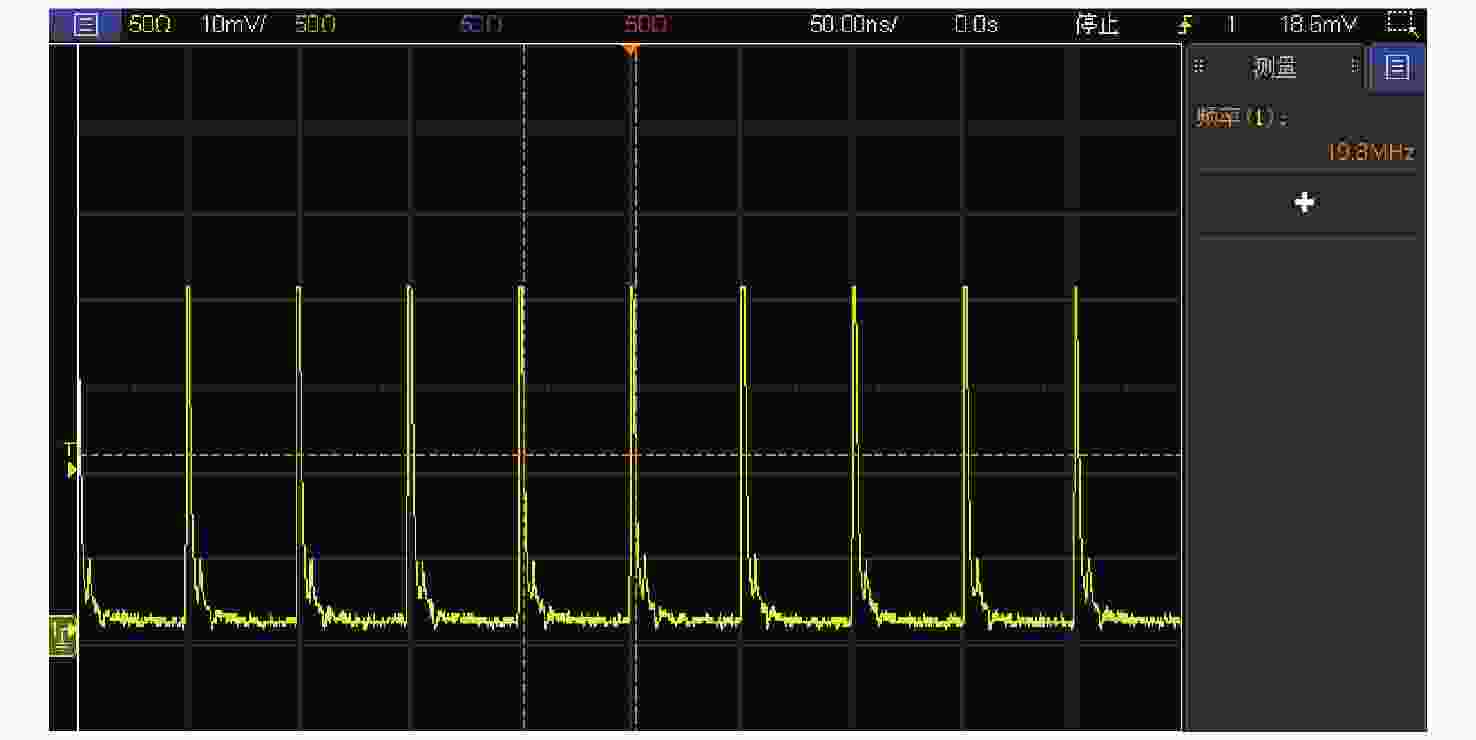
Task: Click the trigger level T marker on left edge
Action: (x=71, y=460)
